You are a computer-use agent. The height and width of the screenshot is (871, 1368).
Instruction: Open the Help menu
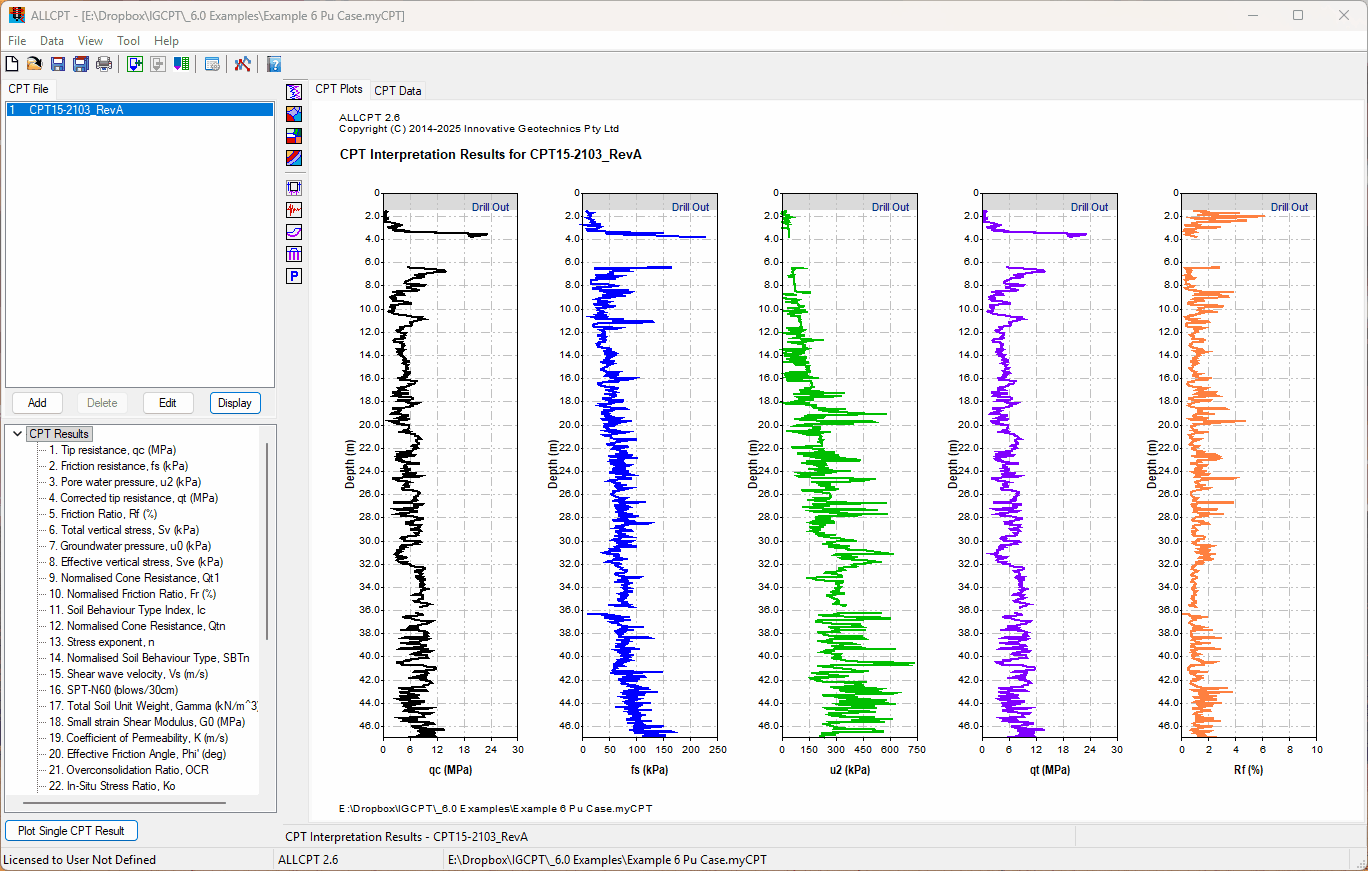167,41
